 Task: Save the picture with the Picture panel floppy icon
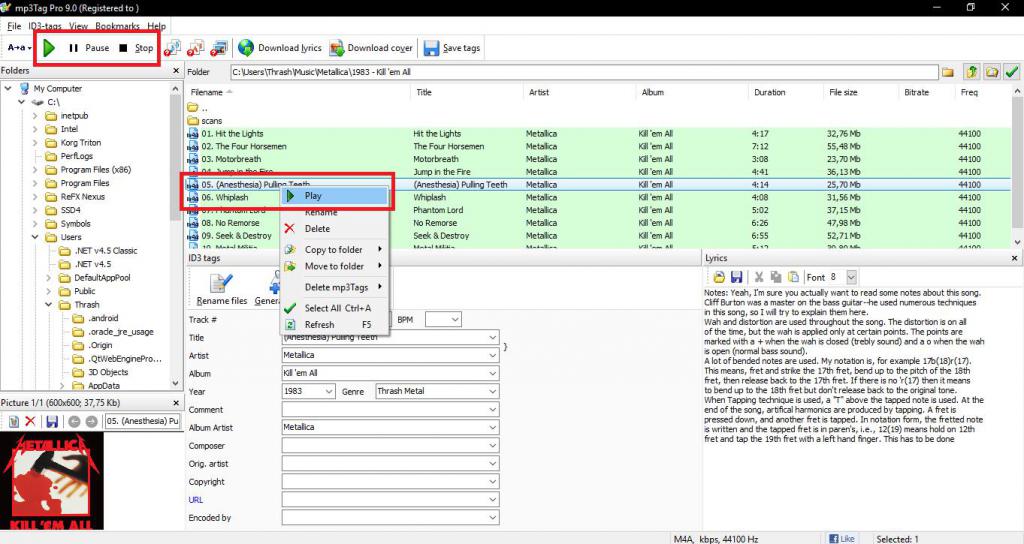click(x=52, y=421)
